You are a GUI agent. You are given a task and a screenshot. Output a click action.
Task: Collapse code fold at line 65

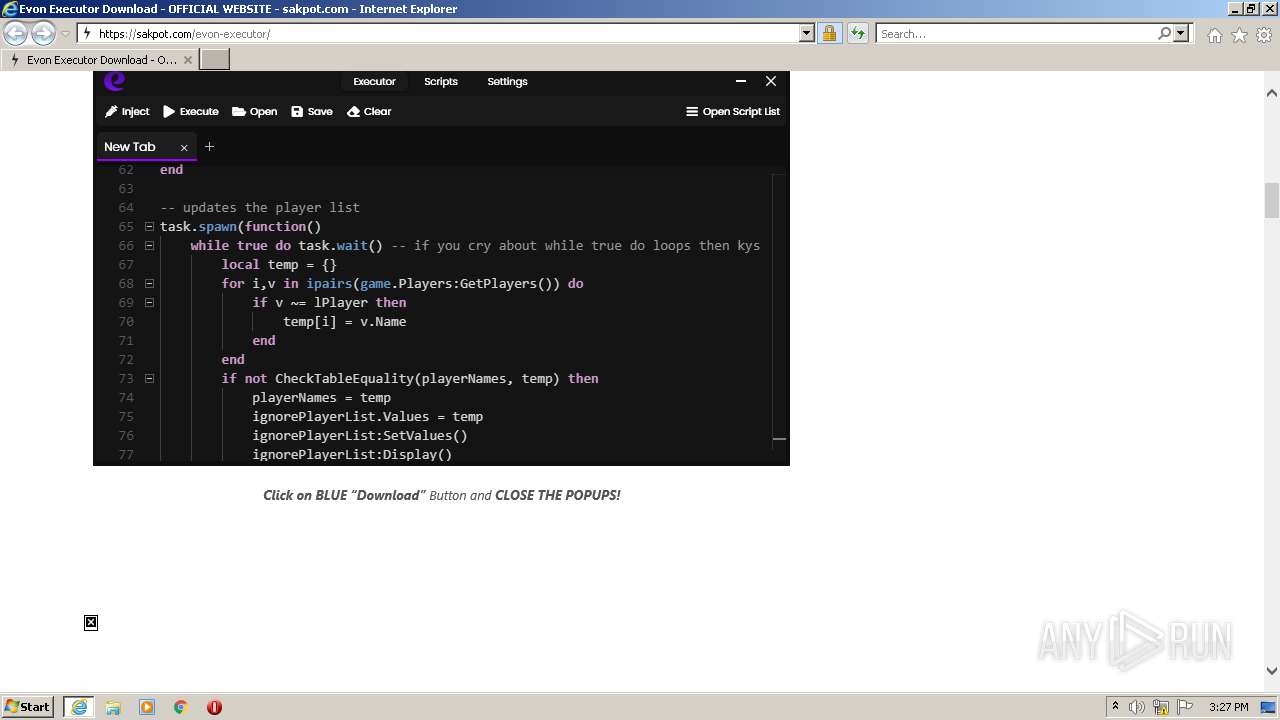click(149, 226)
